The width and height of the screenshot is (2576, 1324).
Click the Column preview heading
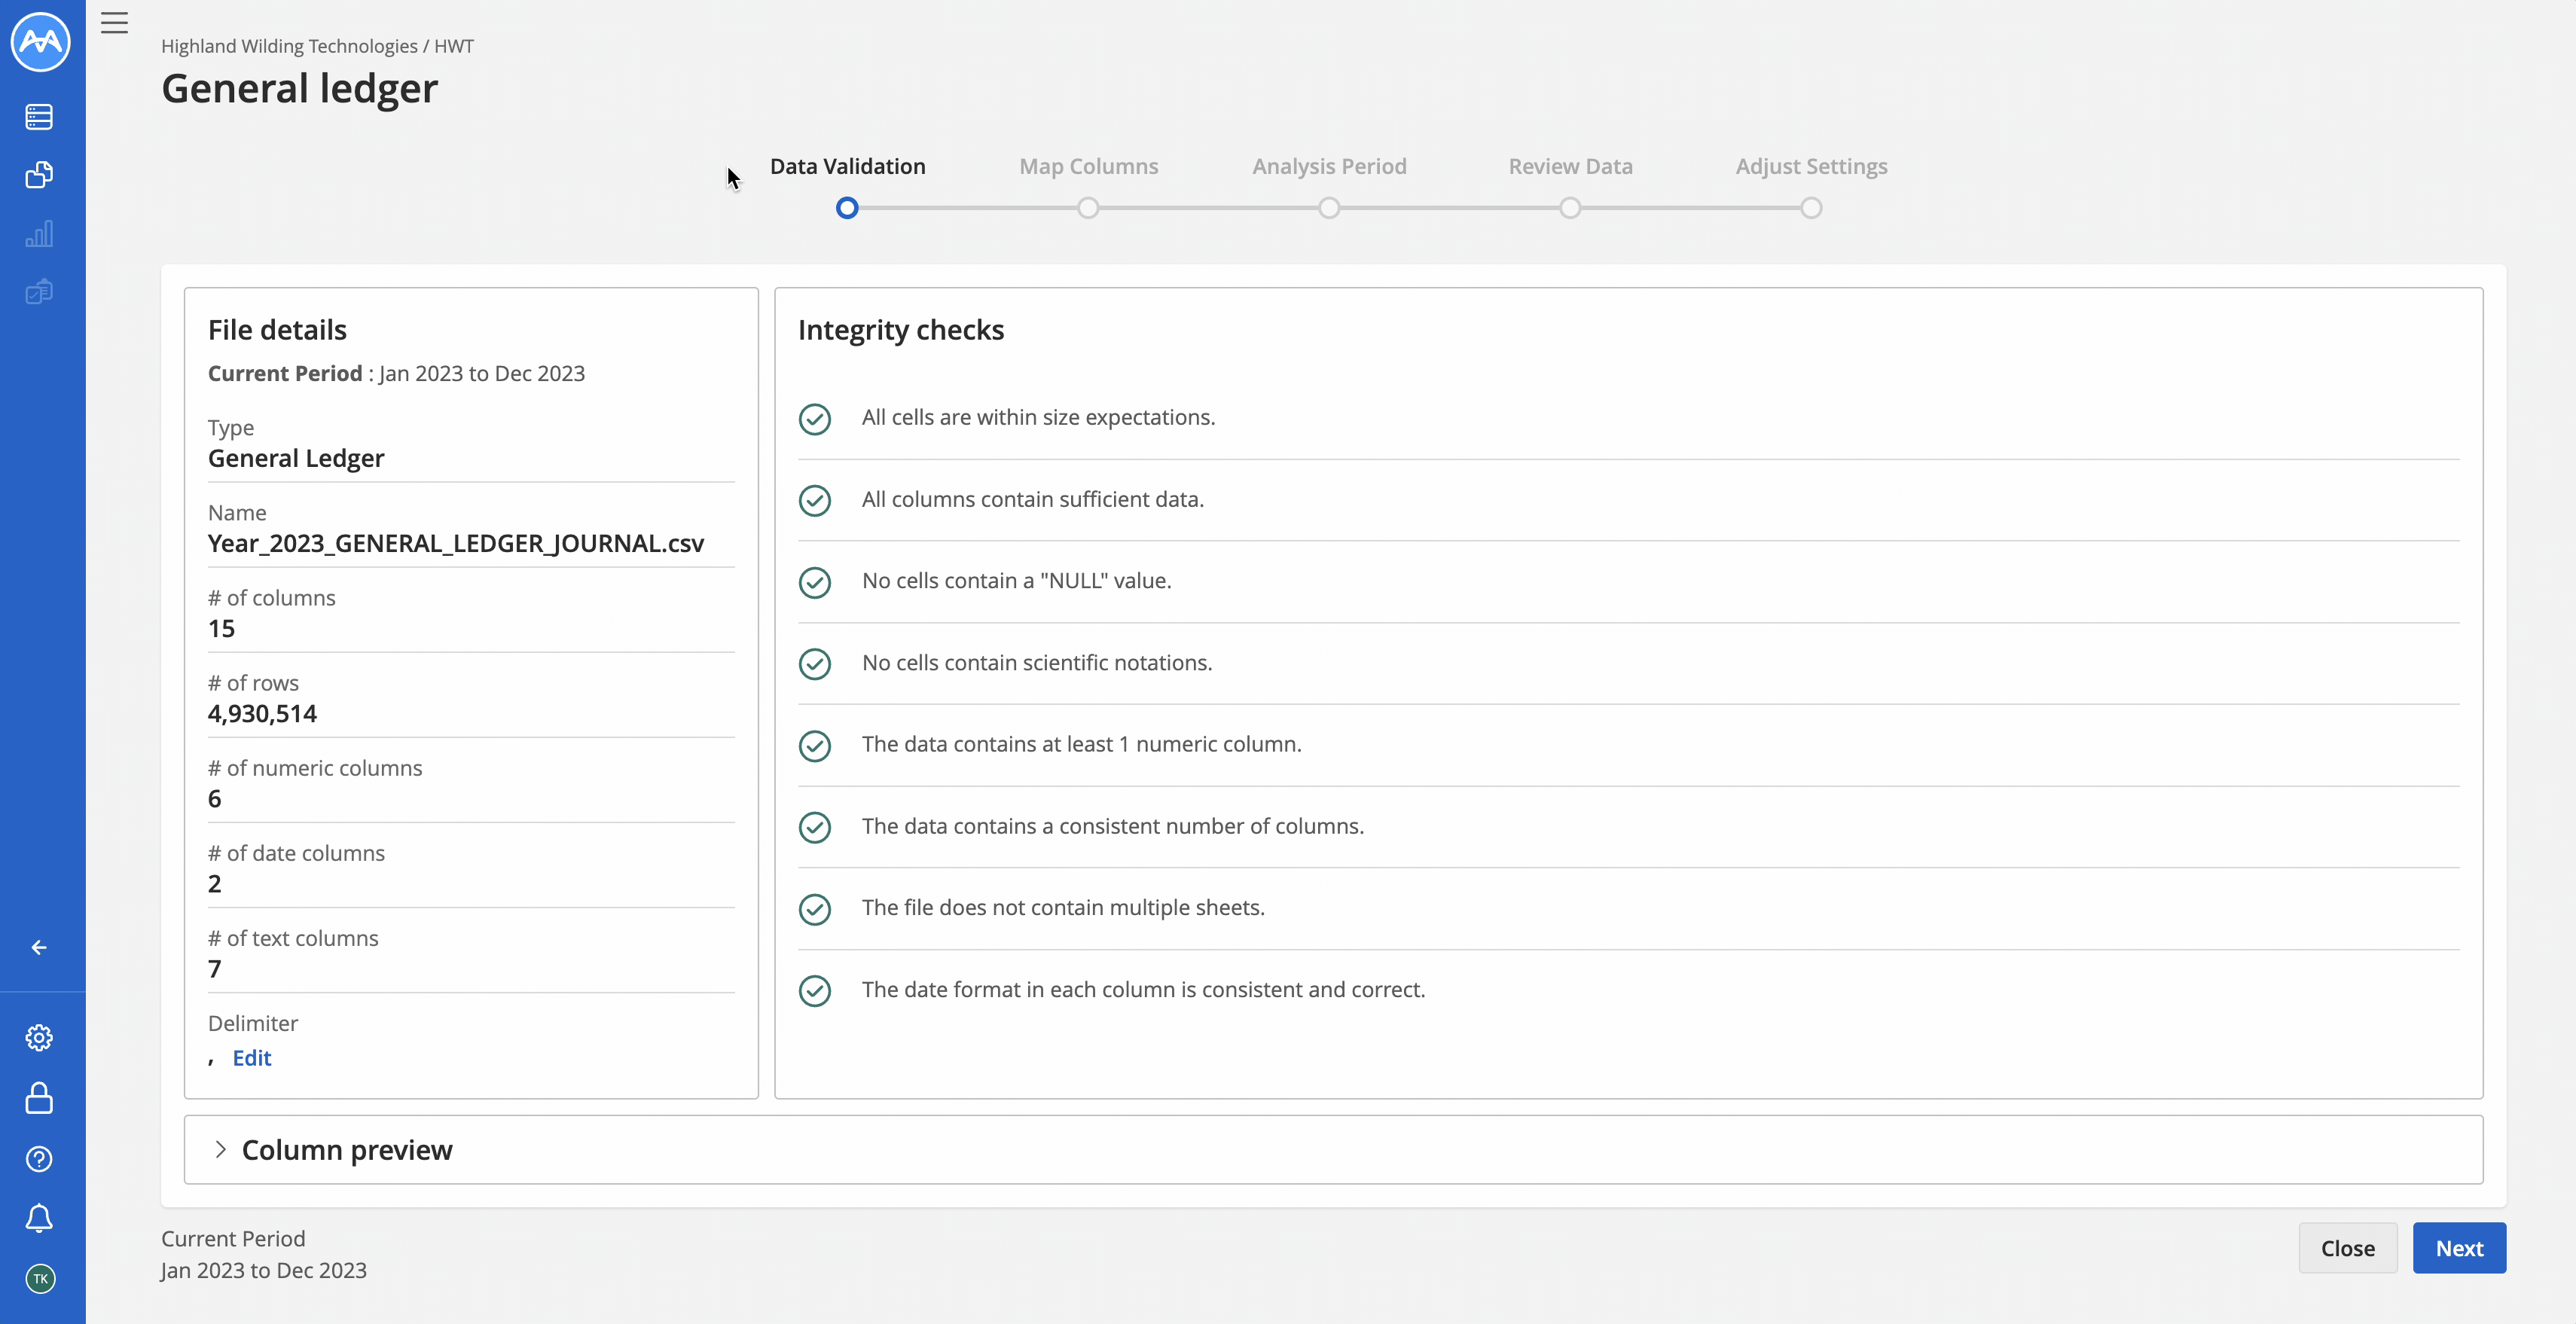pyautogui.click(x=347, y=1149)
